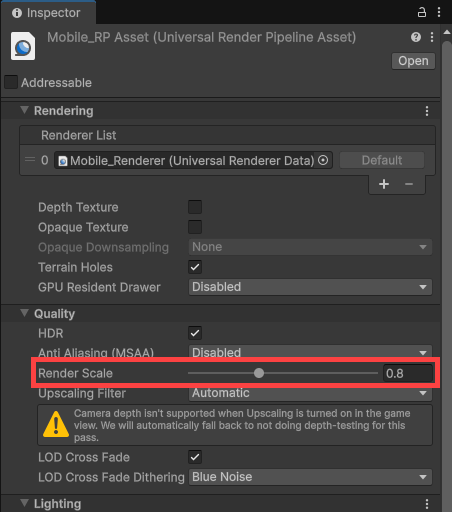452x512 pixels.
Task: Click the object picker circle for Mobile_Renderer
Action: pyautogui.click(x=323, y=160)
